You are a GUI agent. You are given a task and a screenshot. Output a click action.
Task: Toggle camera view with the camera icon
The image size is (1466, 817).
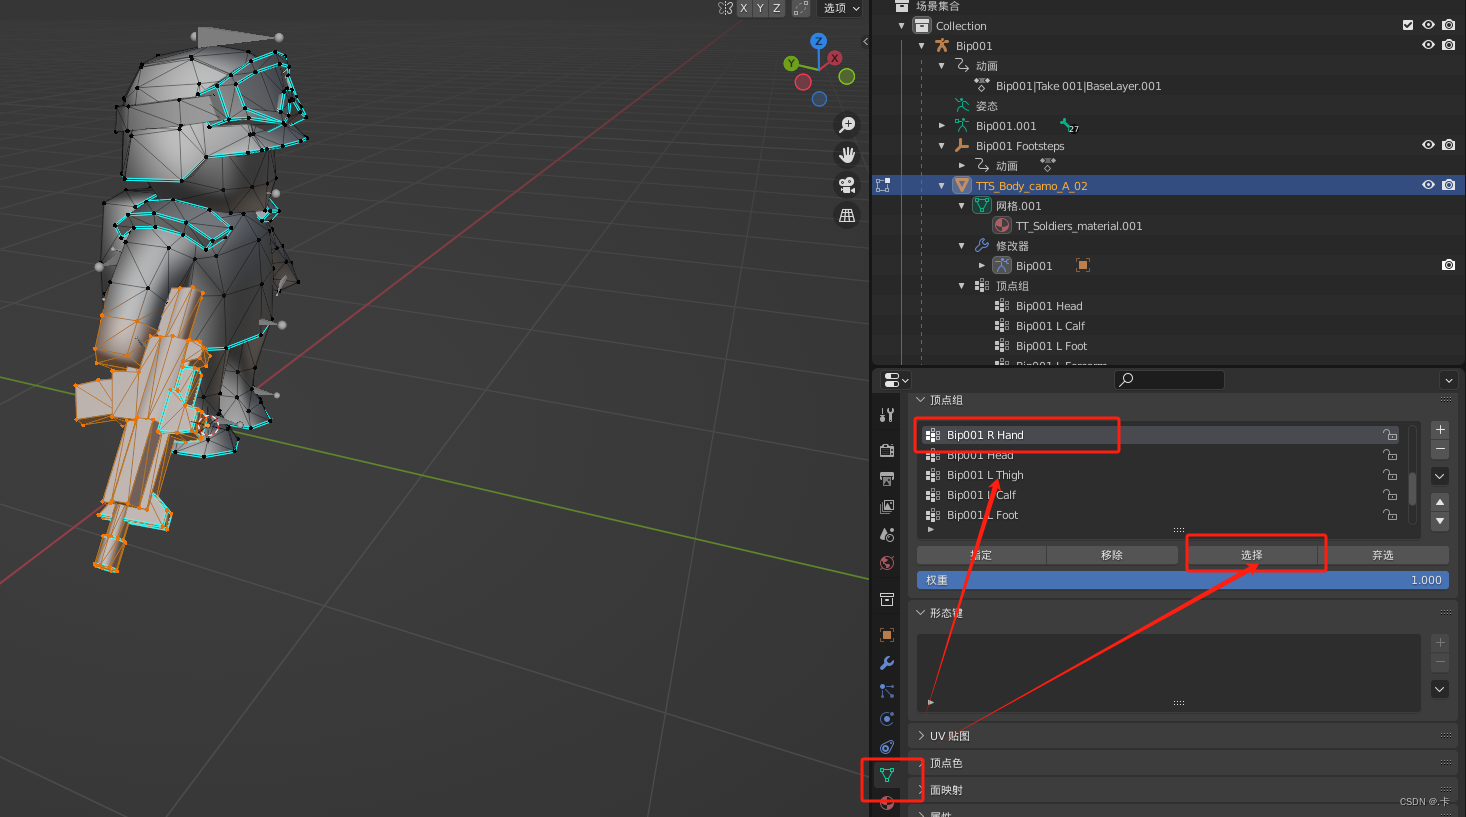pos(847,185)
